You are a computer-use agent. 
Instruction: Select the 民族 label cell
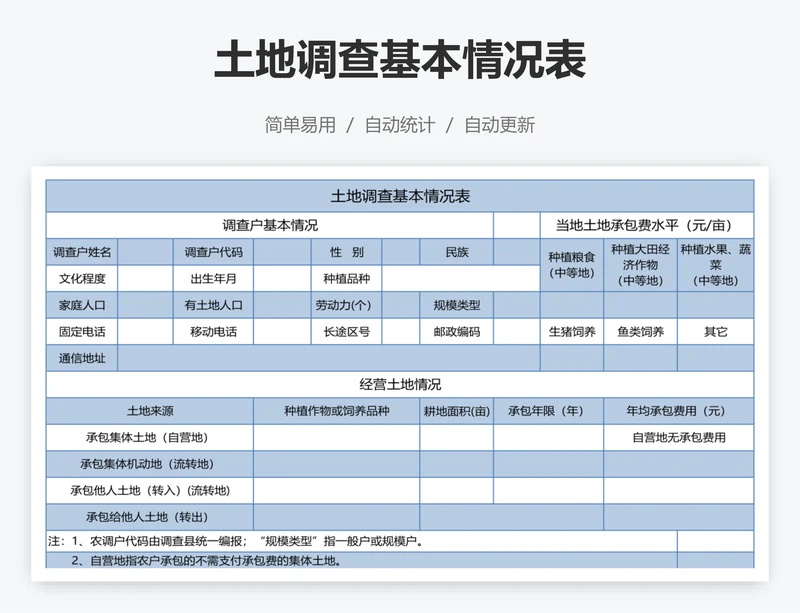point(456,252)
